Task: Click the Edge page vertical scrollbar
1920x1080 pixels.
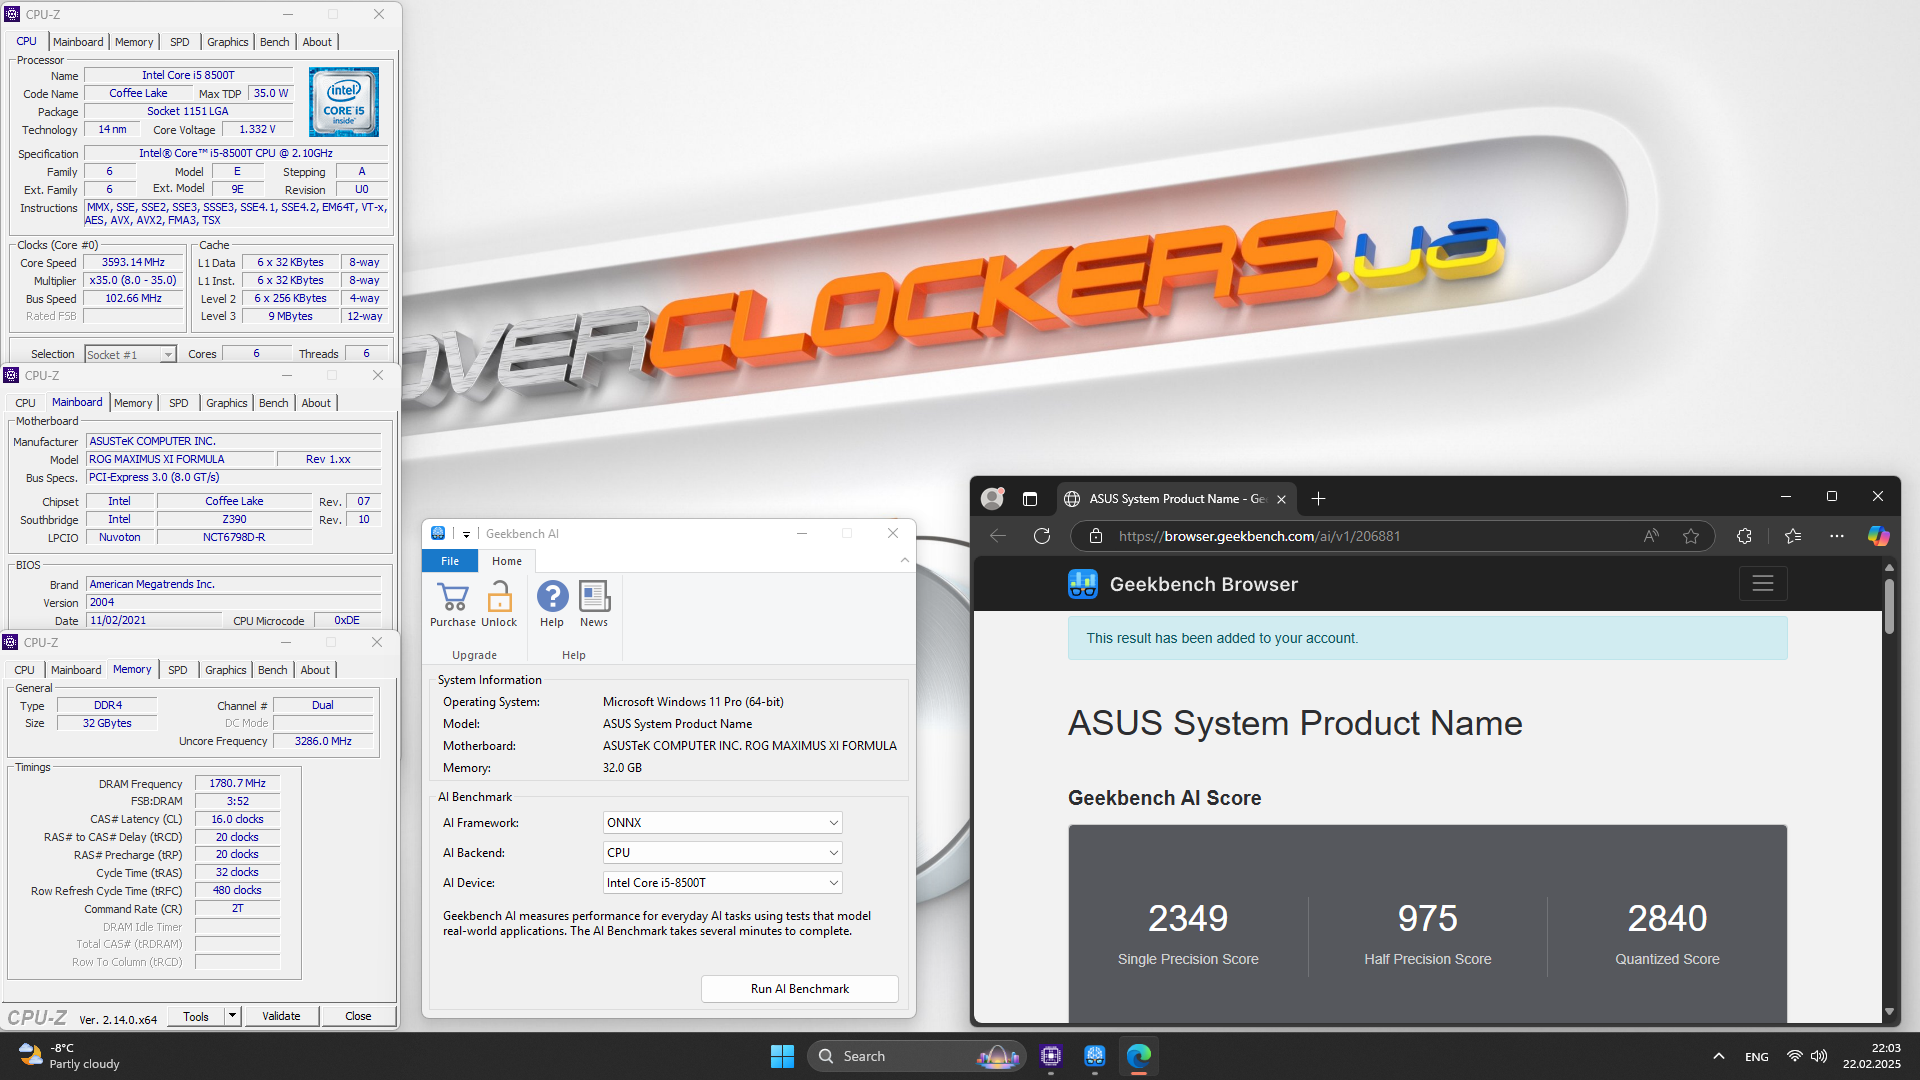Action: pos(1889,605)
